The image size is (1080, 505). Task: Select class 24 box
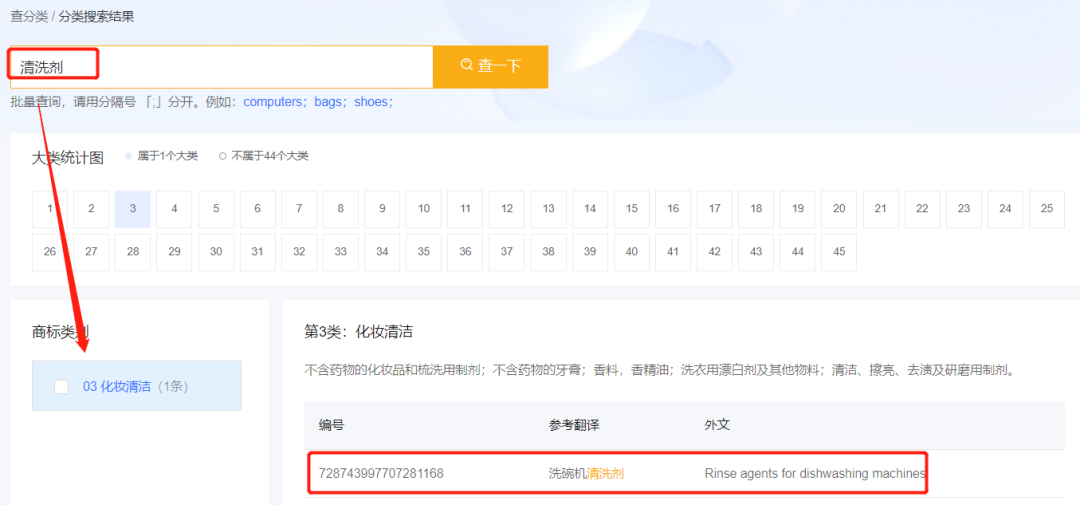pyautogui.click(x=1006, y=209)
